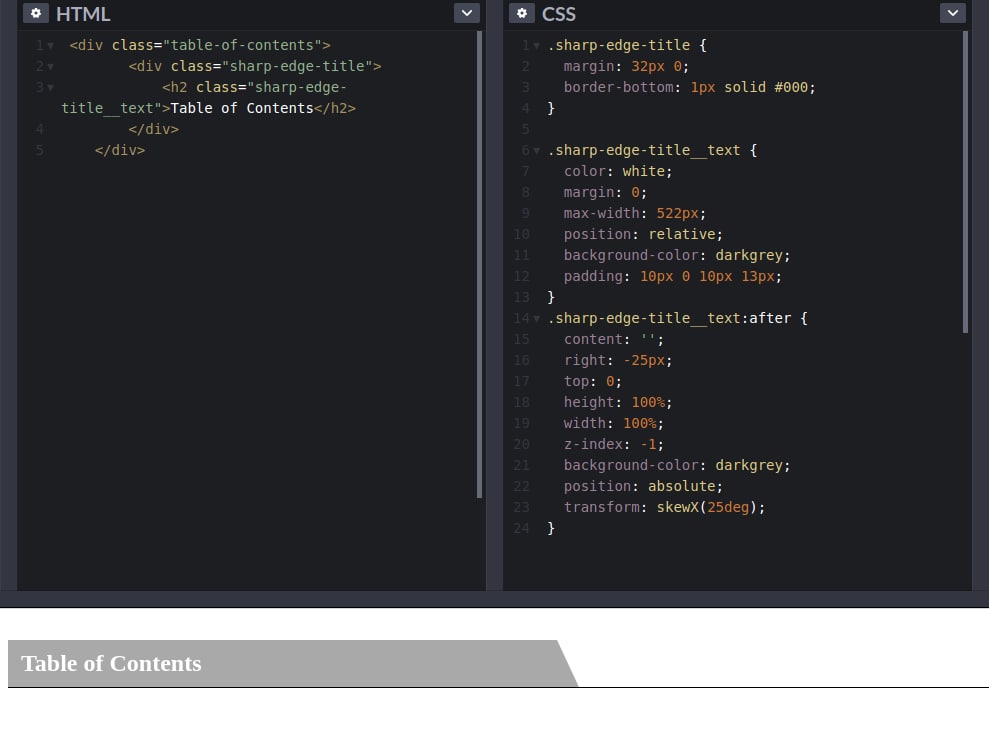Click the 'width: 100%;' line
The height and width of the screenshot is (748, 989).
pyautogui.click(x=613, y=423)
